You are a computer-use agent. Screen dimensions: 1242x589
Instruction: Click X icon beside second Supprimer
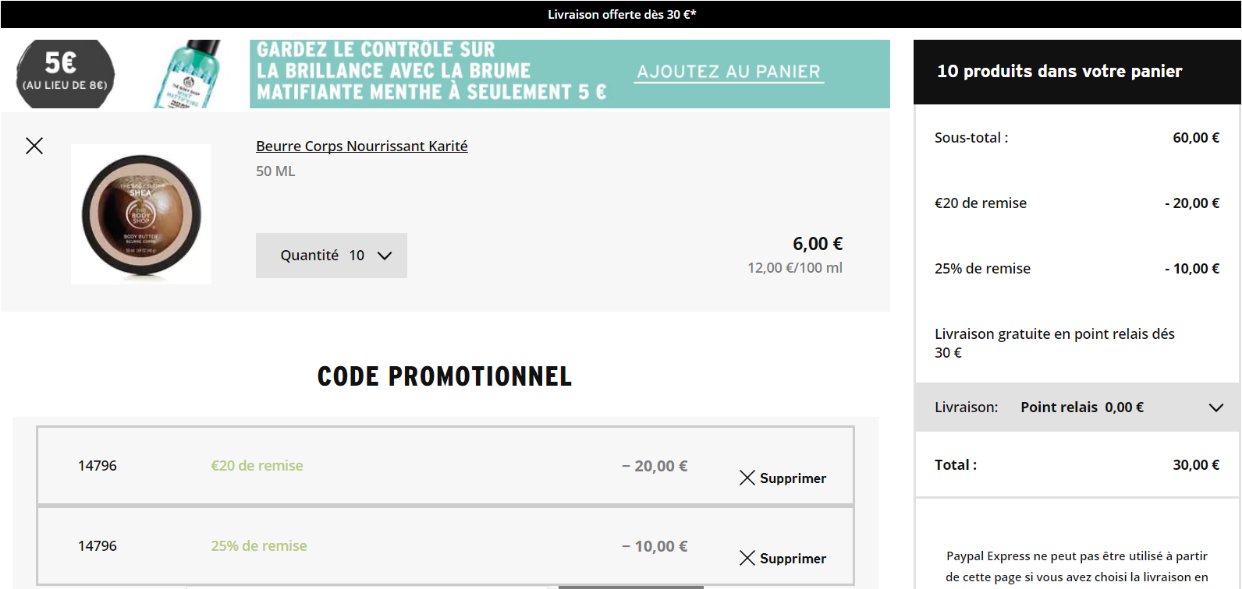(747, 558)
